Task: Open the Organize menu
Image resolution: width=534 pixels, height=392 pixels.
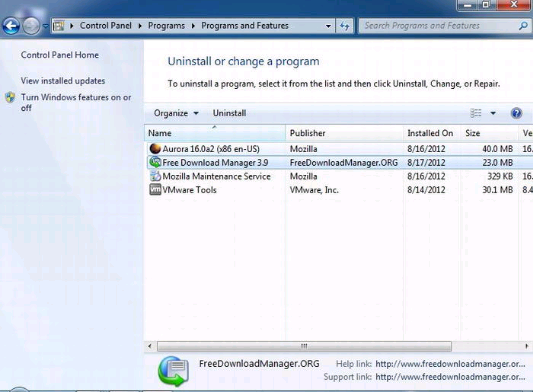Action: tap(176, 113)
